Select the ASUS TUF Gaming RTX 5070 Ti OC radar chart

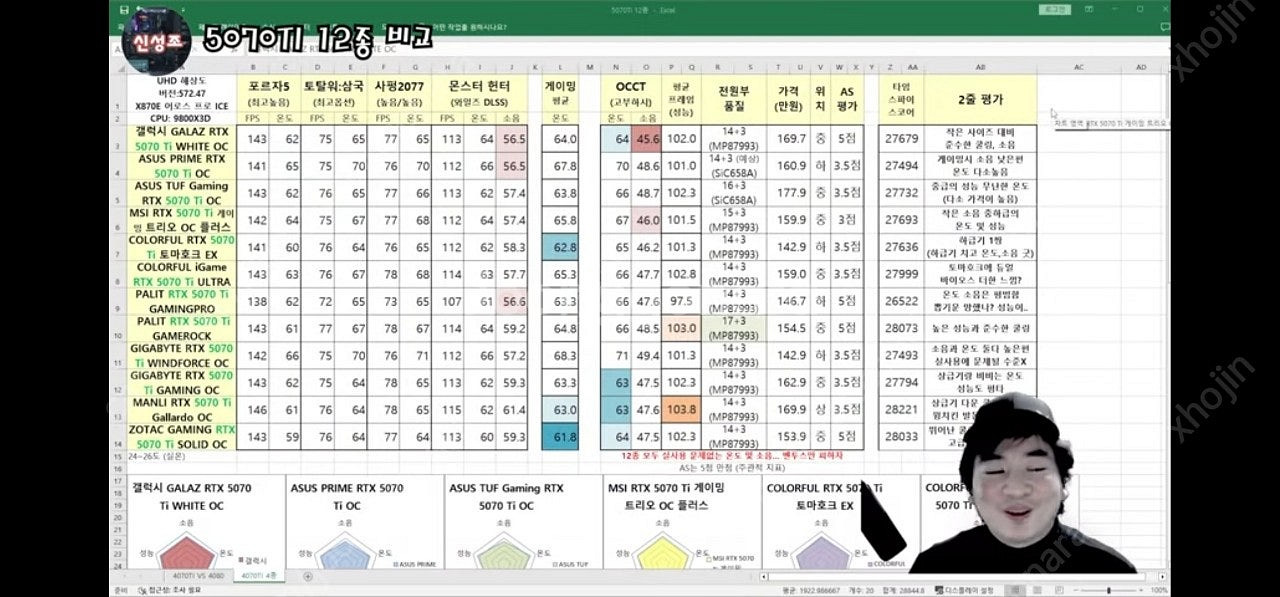(523, 522)
